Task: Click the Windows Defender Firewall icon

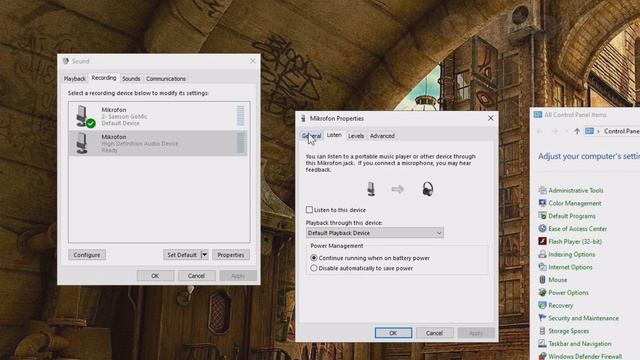Action: 542,356
